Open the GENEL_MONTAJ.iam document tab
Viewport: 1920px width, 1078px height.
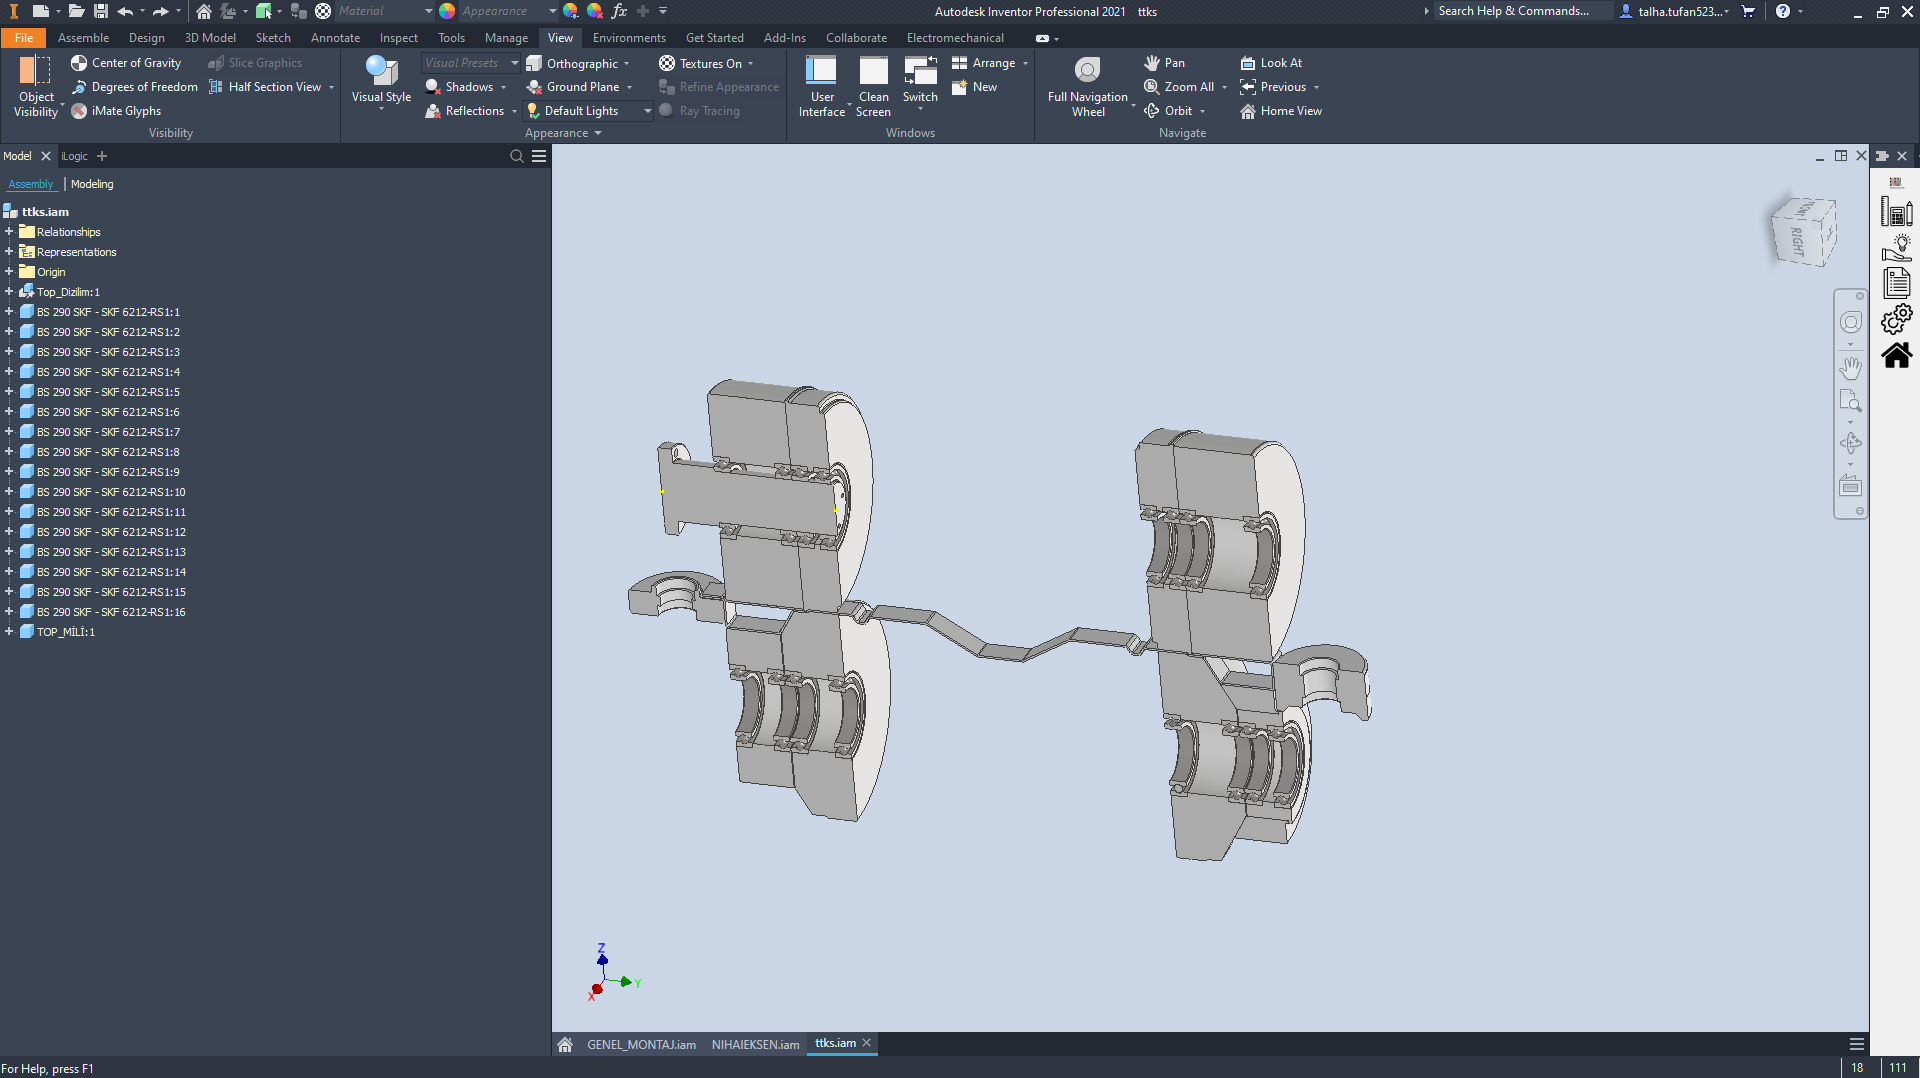pos(641,1044)
